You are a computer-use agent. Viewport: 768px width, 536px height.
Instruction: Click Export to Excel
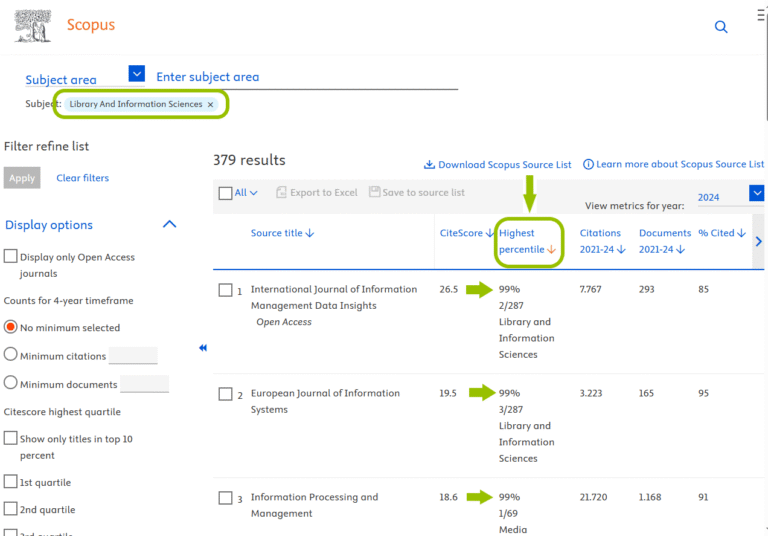click(316, 192)
